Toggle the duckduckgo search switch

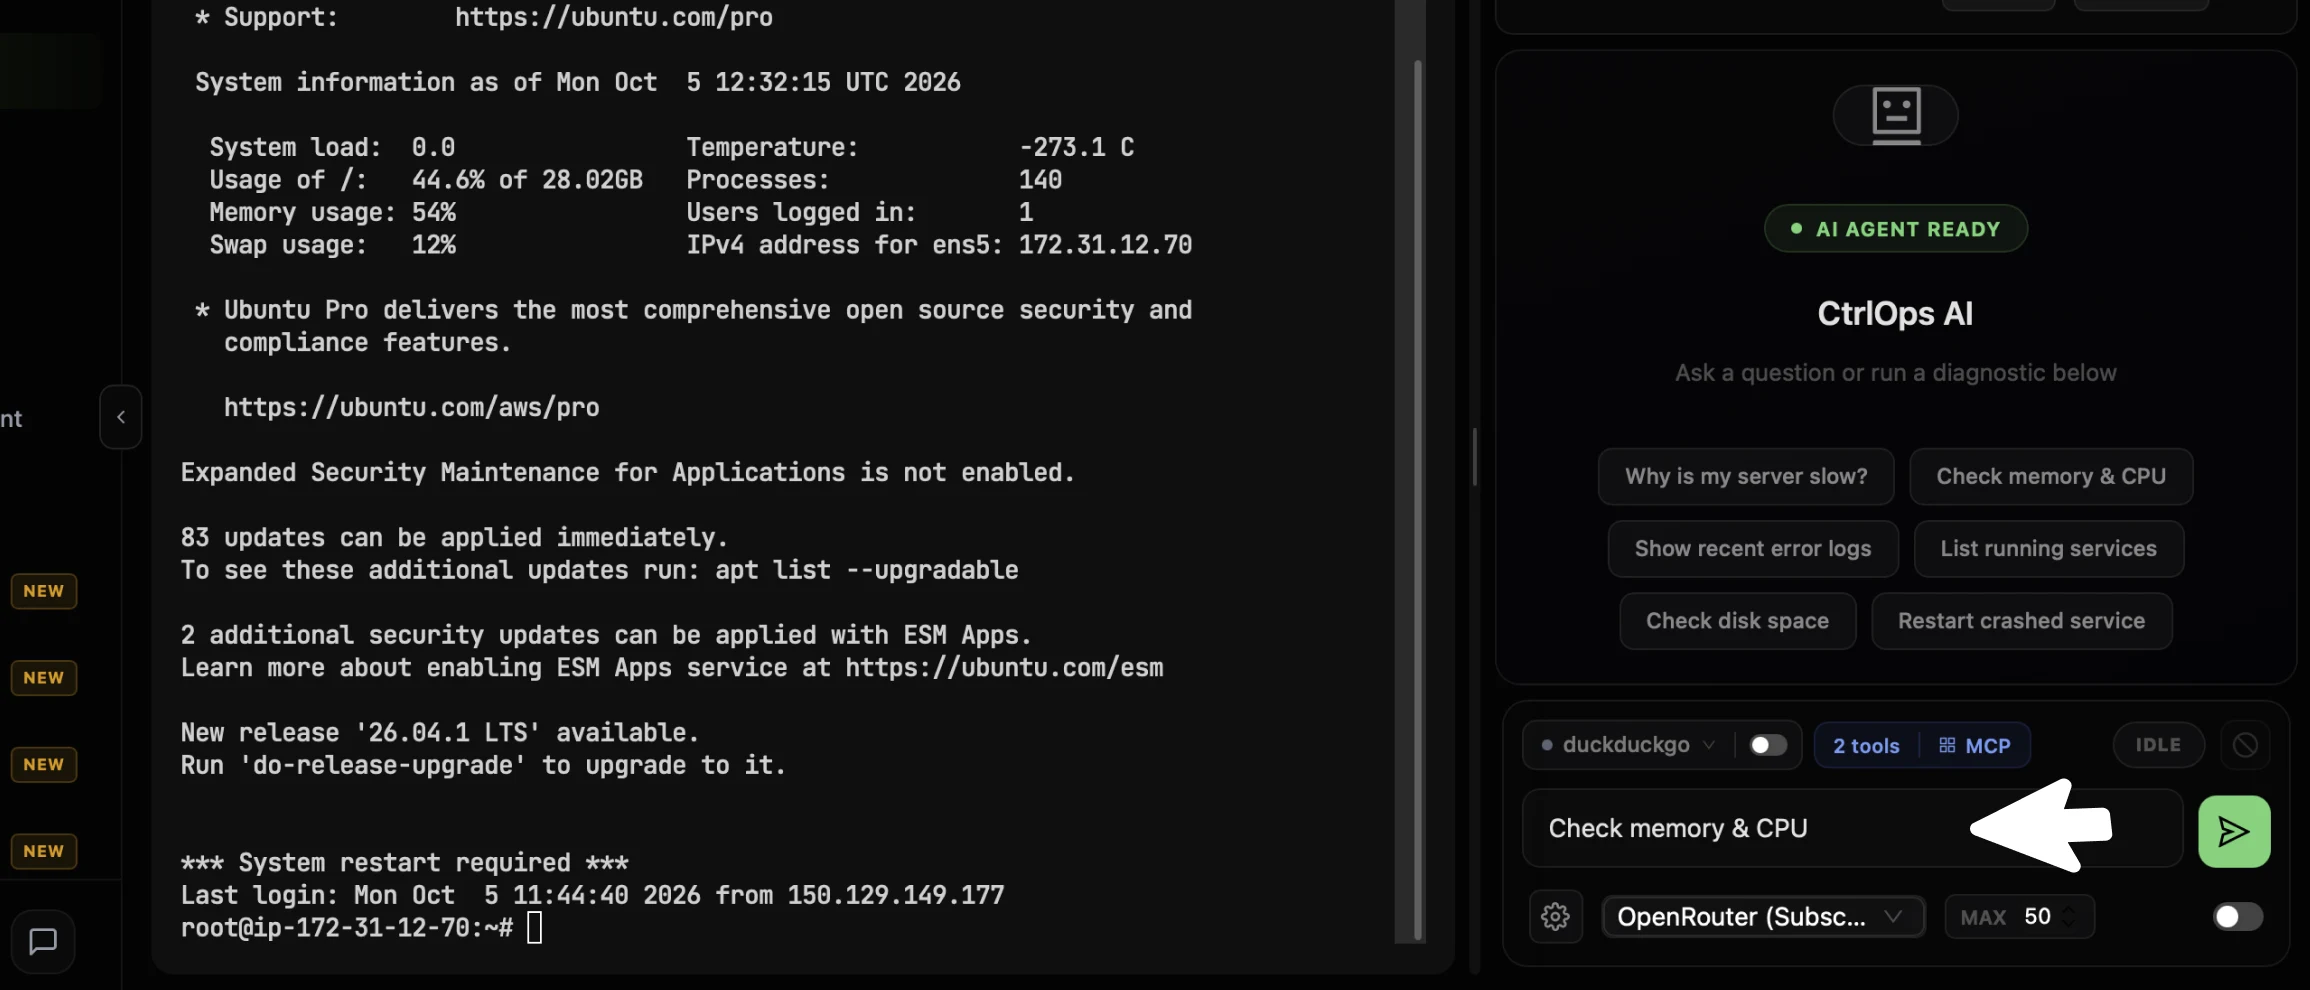(1768, 745)
